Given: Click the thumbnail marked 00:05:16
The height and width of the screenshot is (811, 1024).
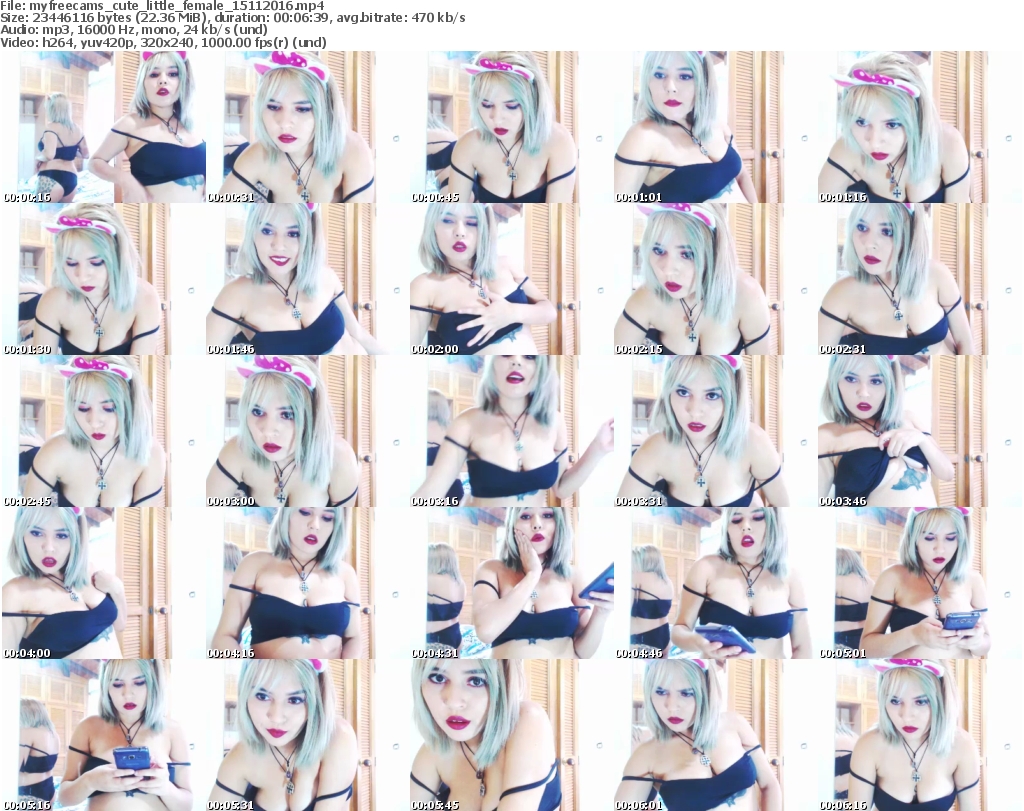Looking at the screenshot, I should coord(103,735).
